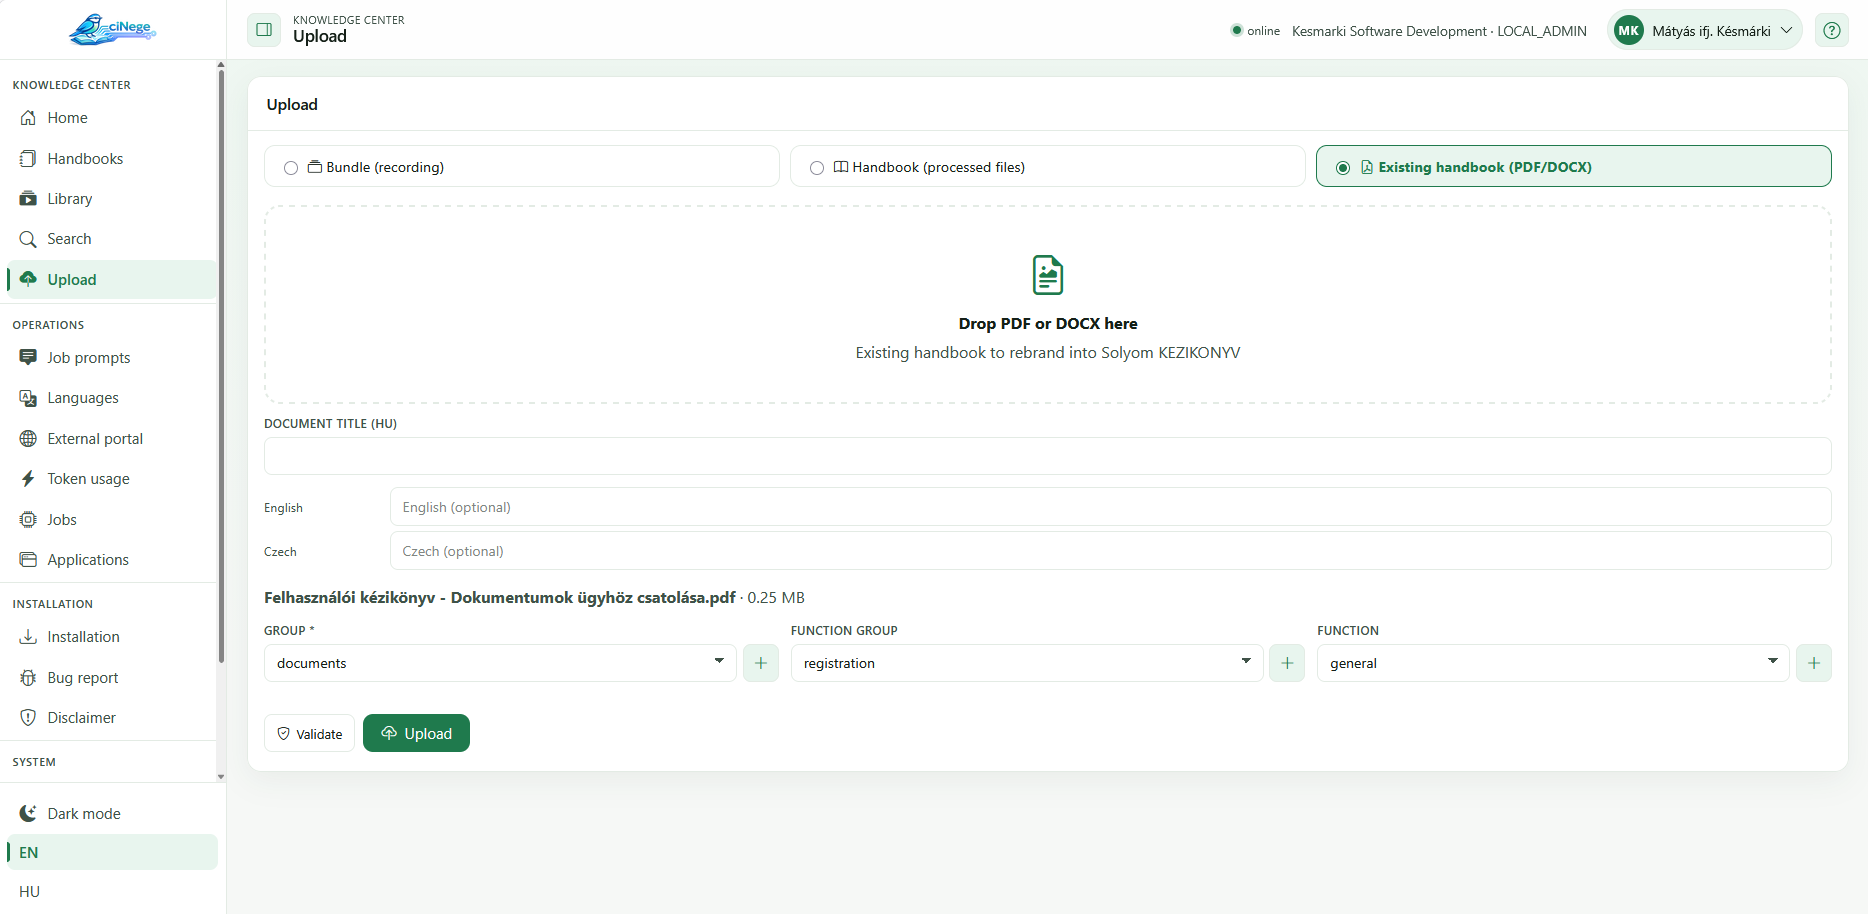Click the Dark mode moon icon
Viewport: 1868px width, 914px height.
[28, 814]
